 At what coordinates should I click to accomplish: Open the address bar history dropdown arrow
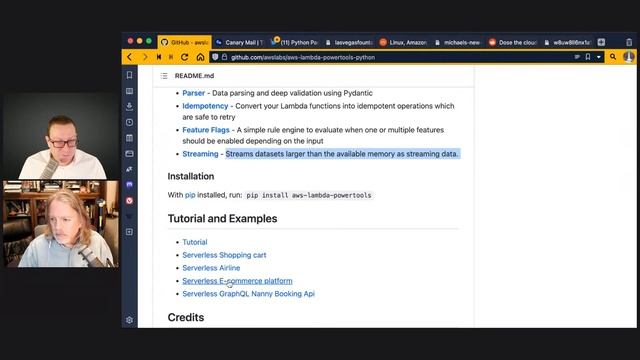(x=599, y=57)
